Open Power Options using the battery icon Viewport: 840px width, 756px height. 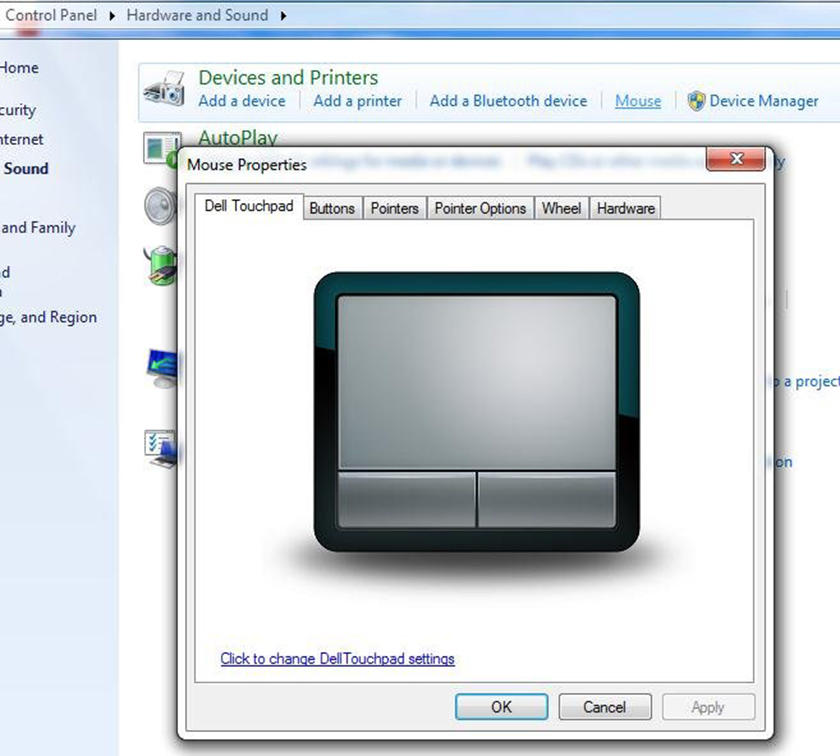coord(162,267)
